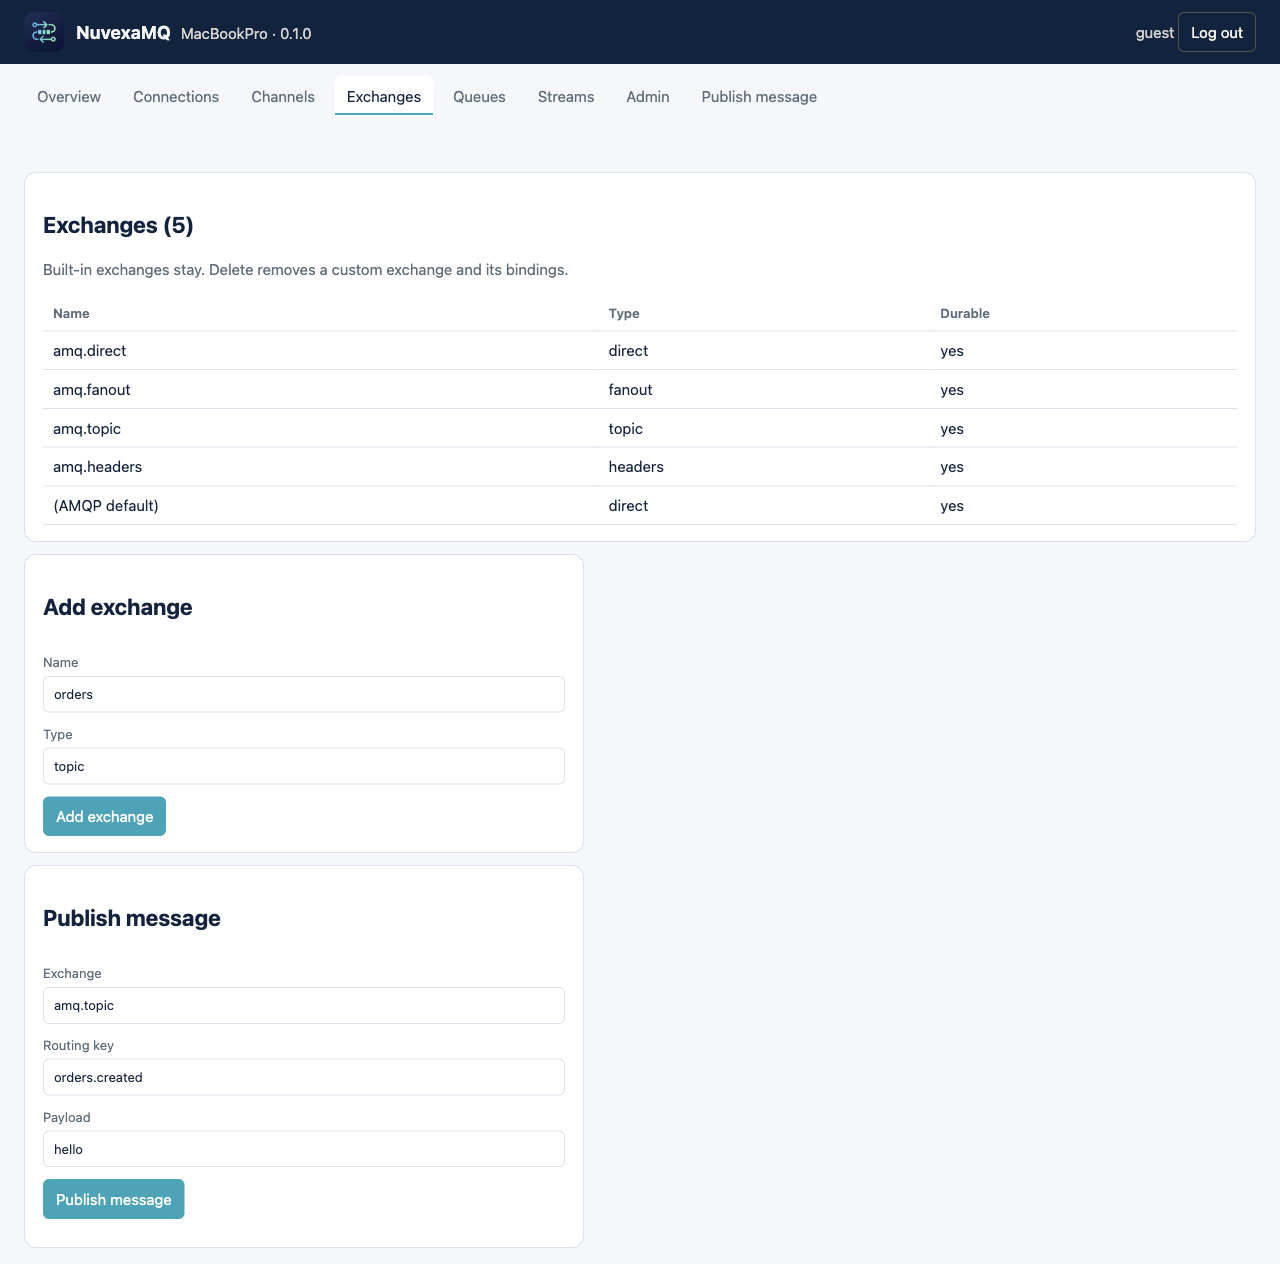Select the (AMQP default) exchange name

(x=106, y=506)
